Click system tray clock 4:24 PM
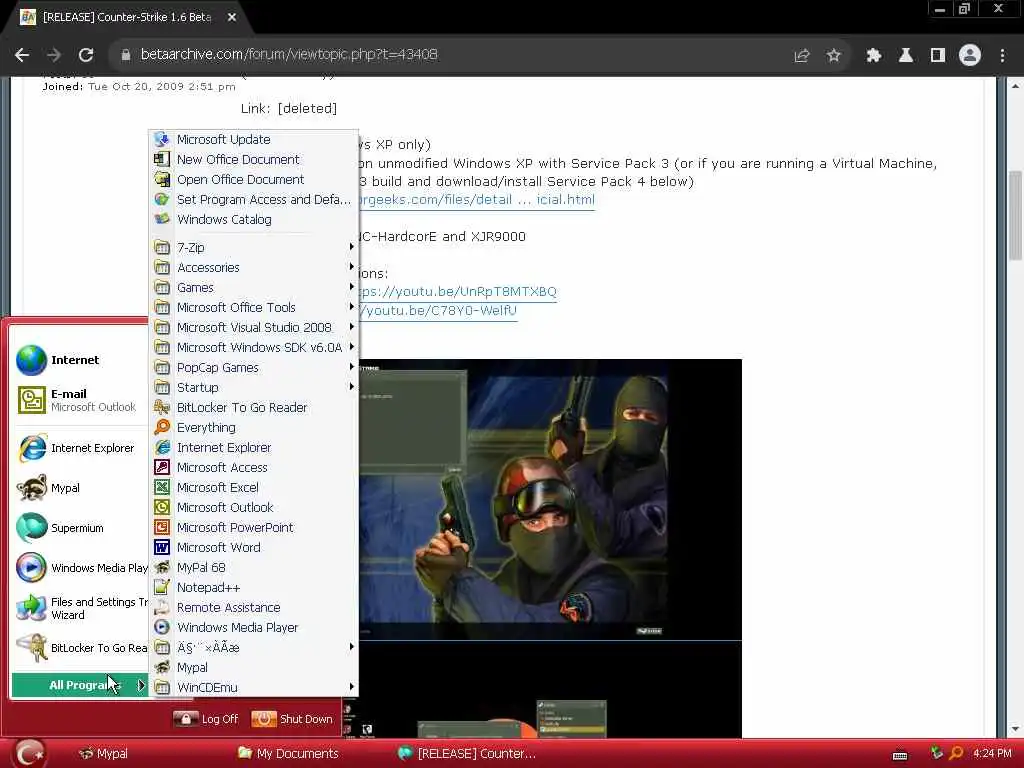This screenshot has width=1024, height=768. pyautogui.click(x=992, y=753)
